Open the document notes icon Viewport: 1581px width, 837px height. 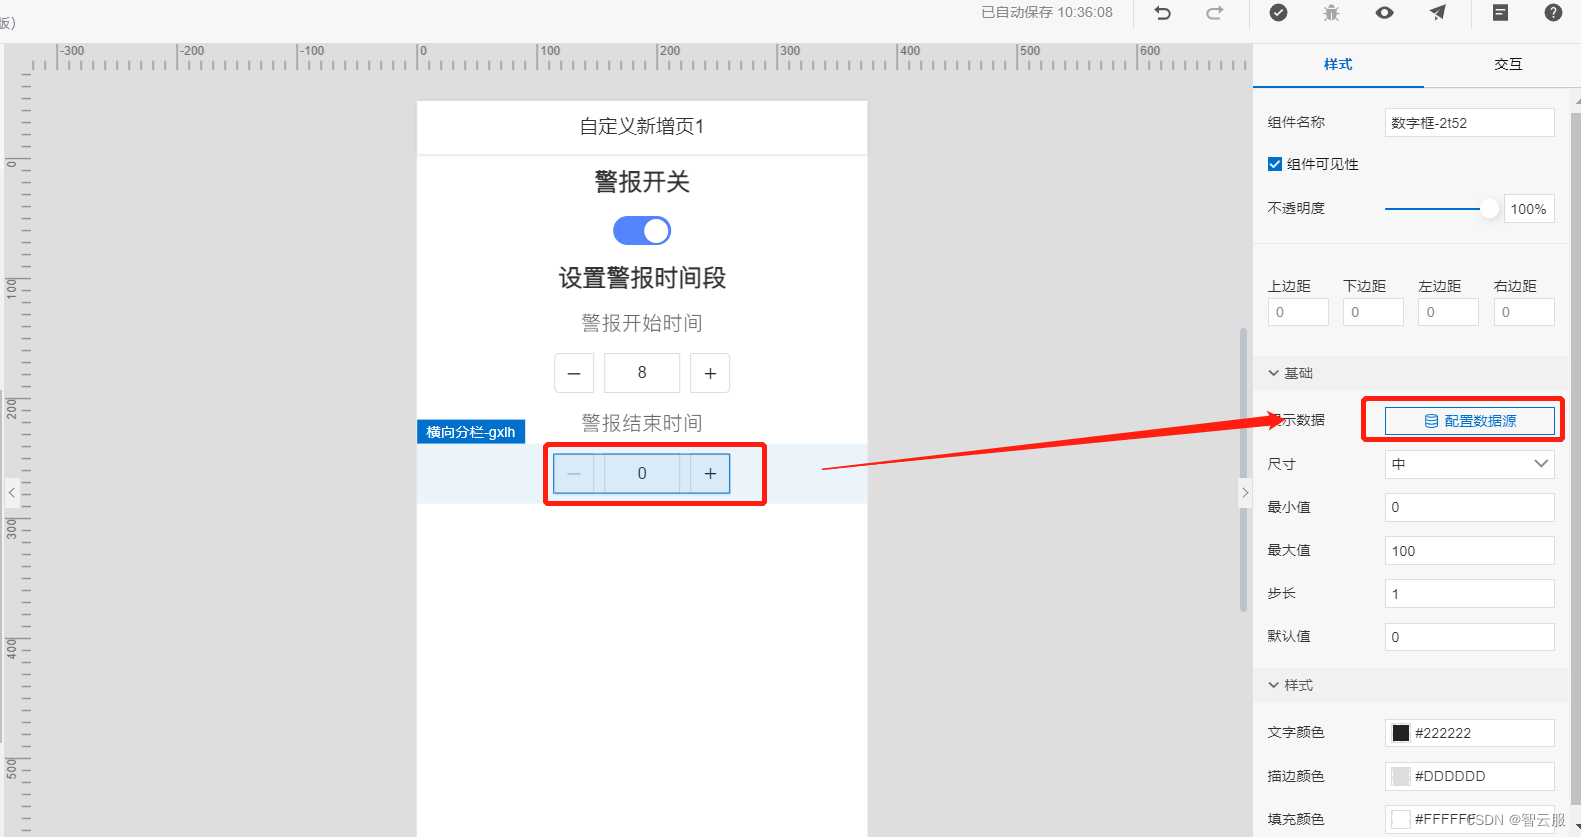[x=1500, y=13]
